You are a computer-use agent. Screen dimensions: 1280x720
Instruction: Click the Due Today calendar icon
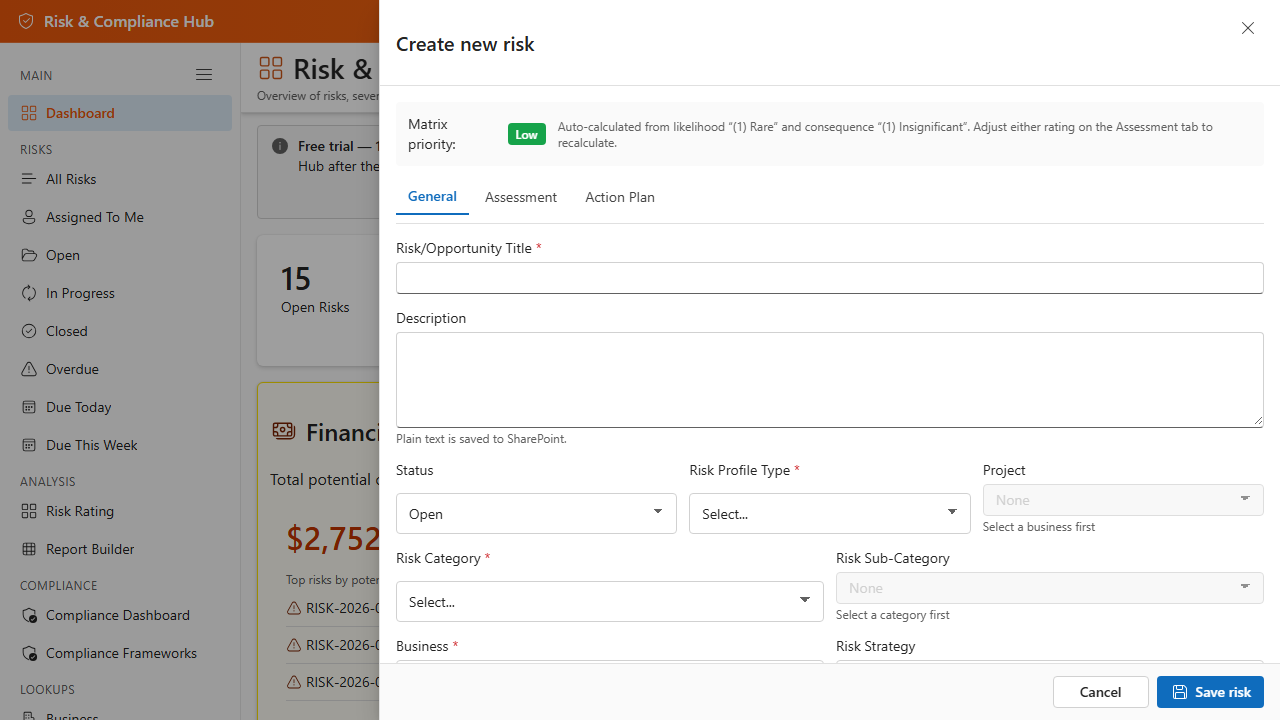29,407
